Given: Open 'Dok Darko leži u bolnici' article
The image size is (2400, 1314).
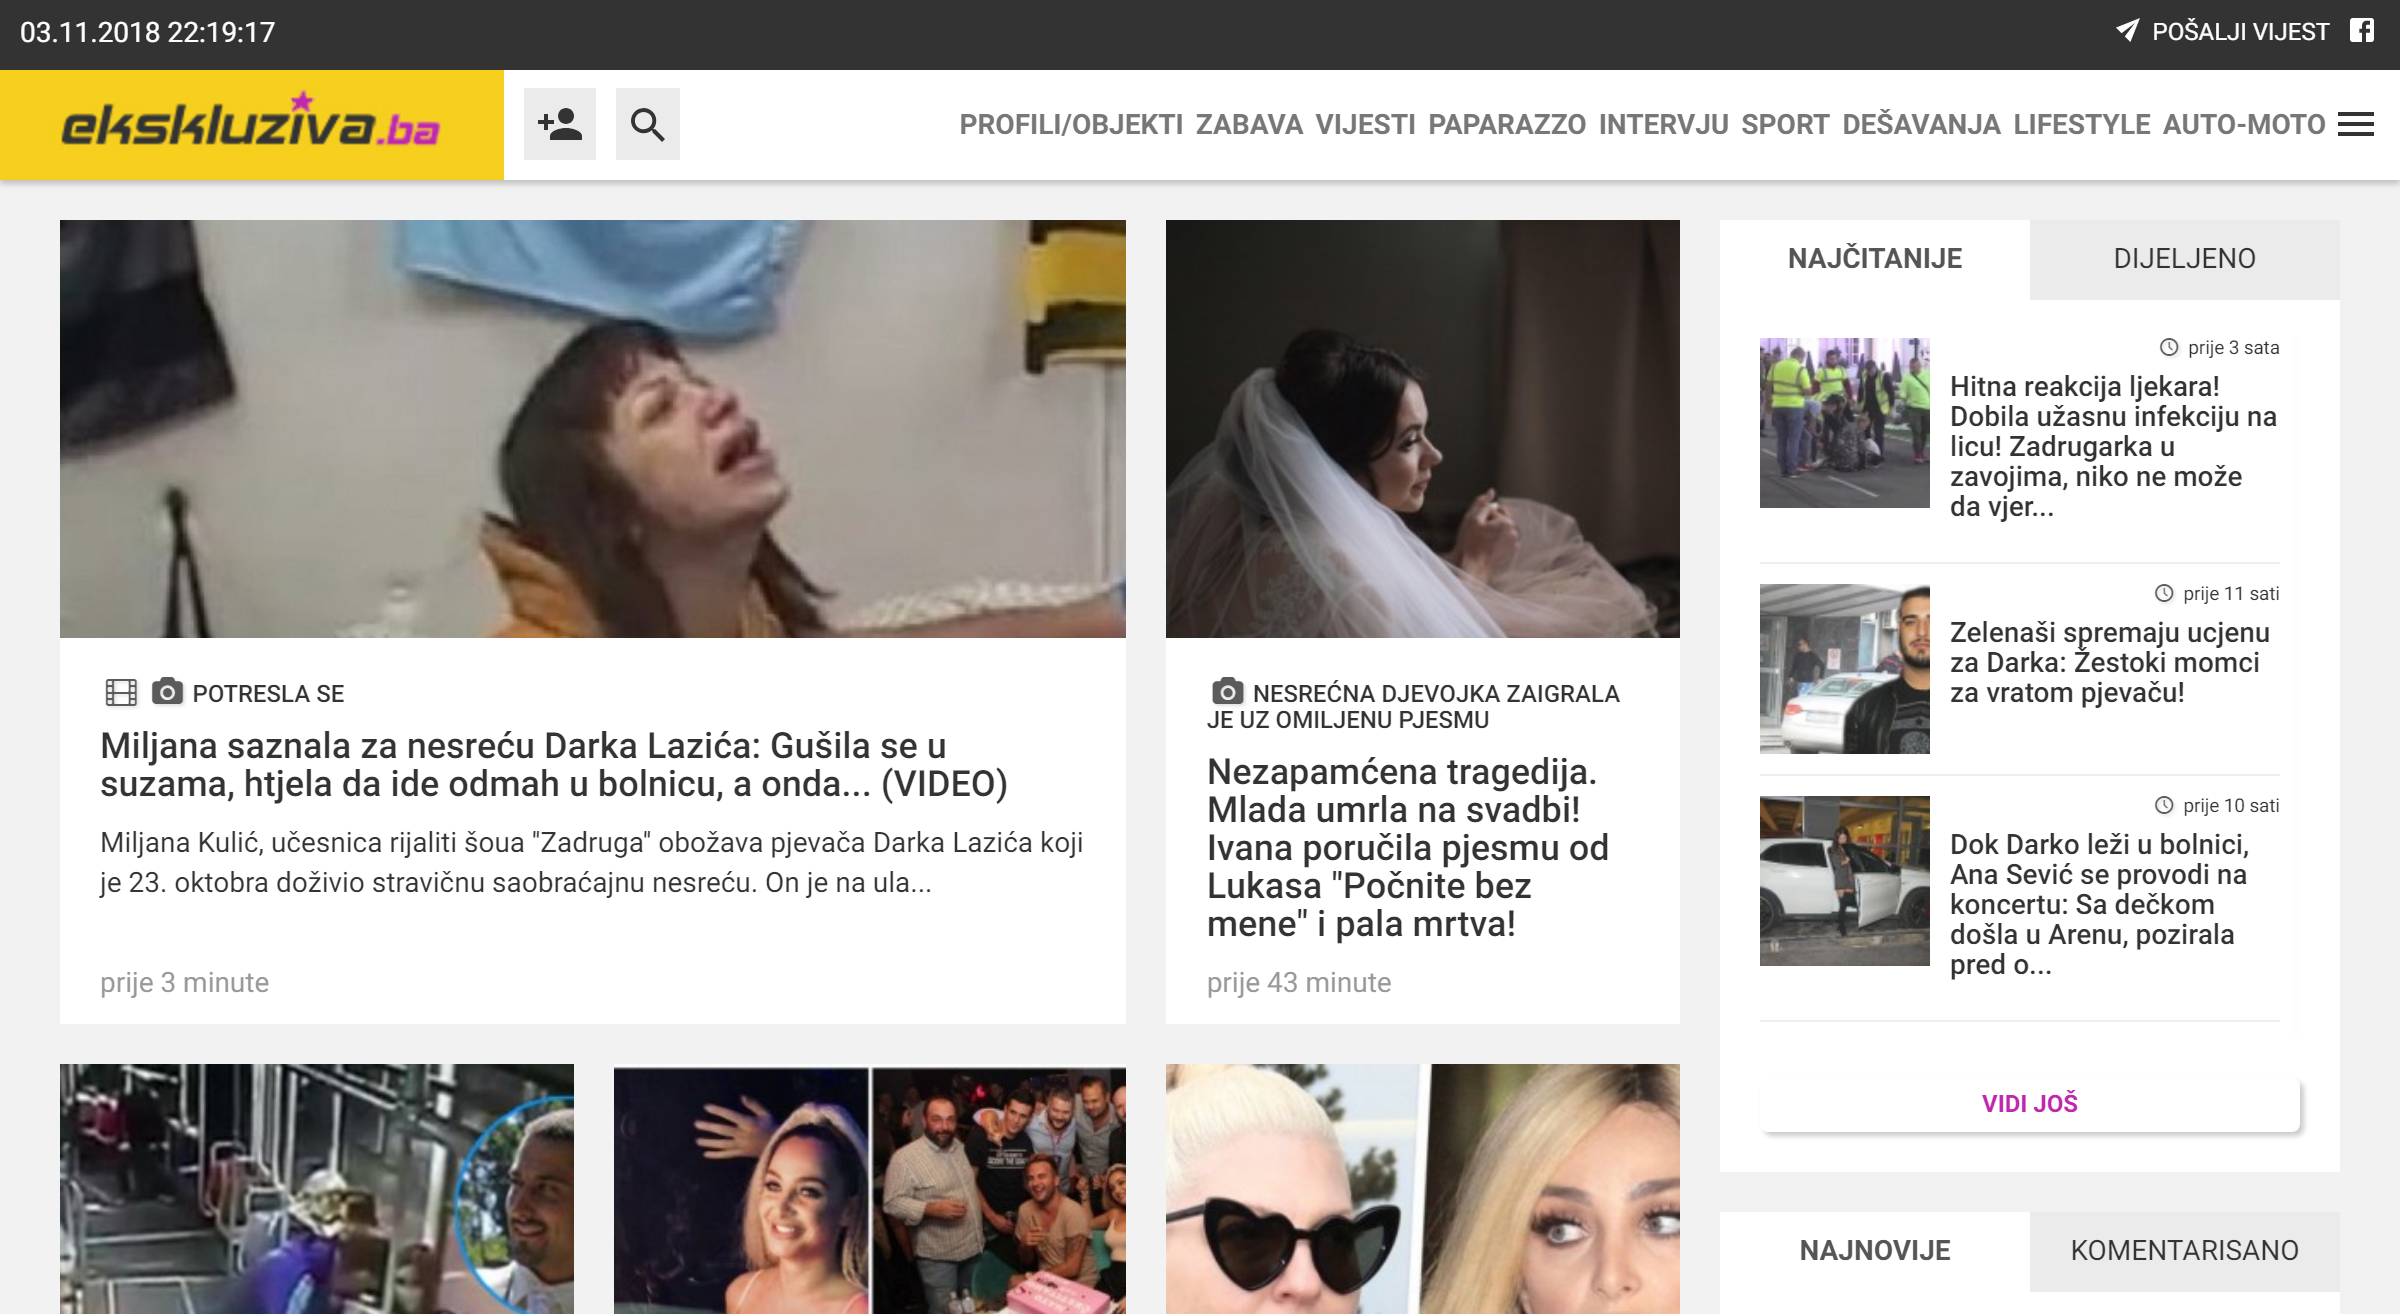Looking at the screenshot, I should tap(2100, 904).
